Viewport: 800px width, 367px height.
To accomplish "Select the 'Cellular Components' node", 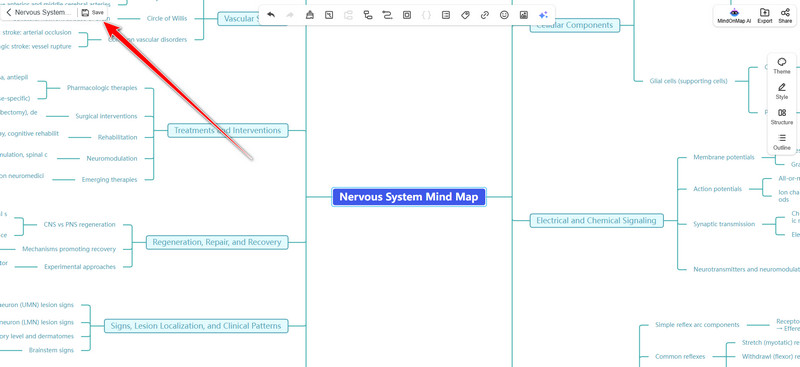I will [574, 25].
